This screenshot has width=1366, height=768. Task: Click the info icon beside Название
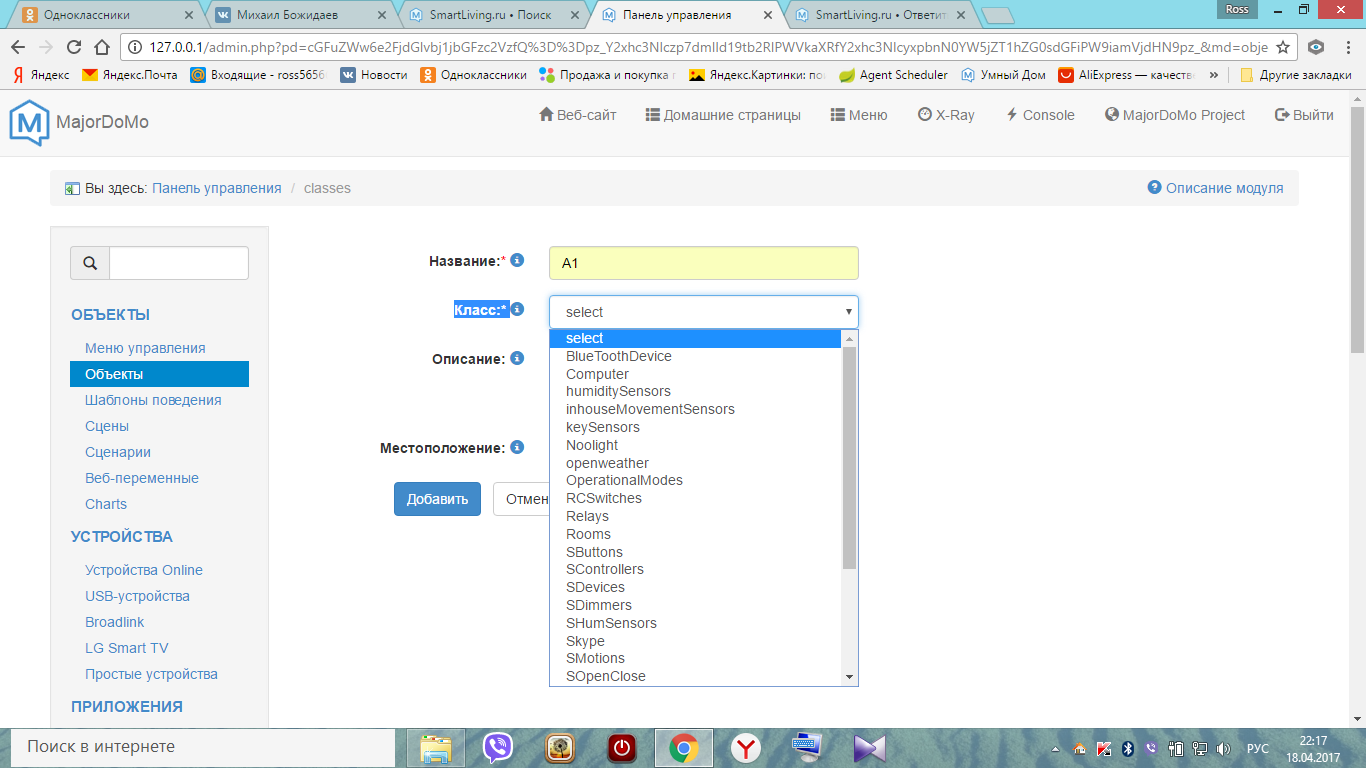coord(517,260)
